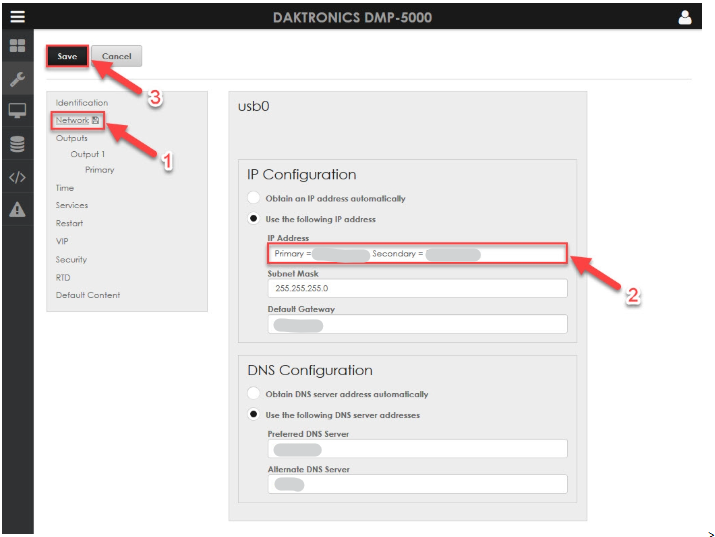Open the Network settings section
The height and width of the screenshot is (537, 715).
click(72, 120)
